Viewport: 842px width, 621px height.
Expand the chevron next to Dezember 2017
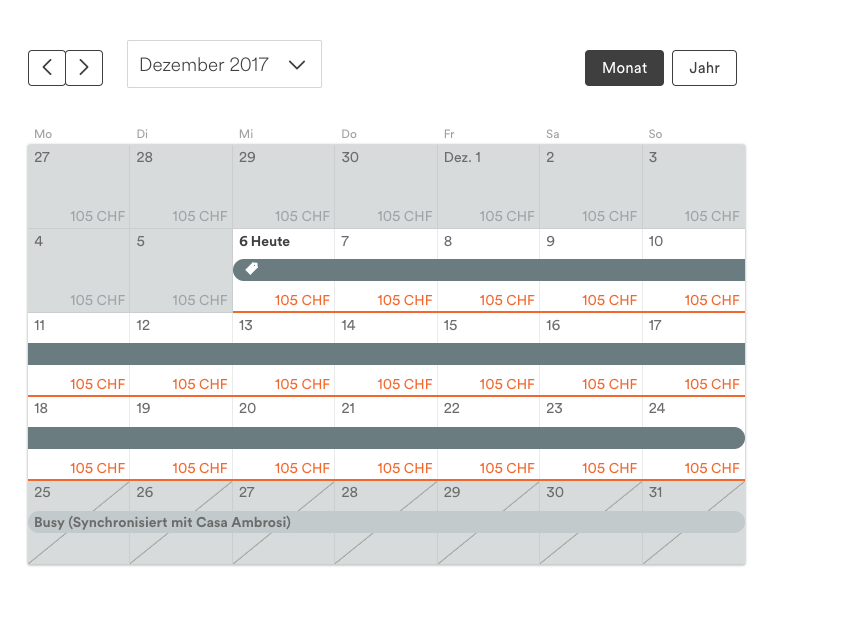click(297, 64)
